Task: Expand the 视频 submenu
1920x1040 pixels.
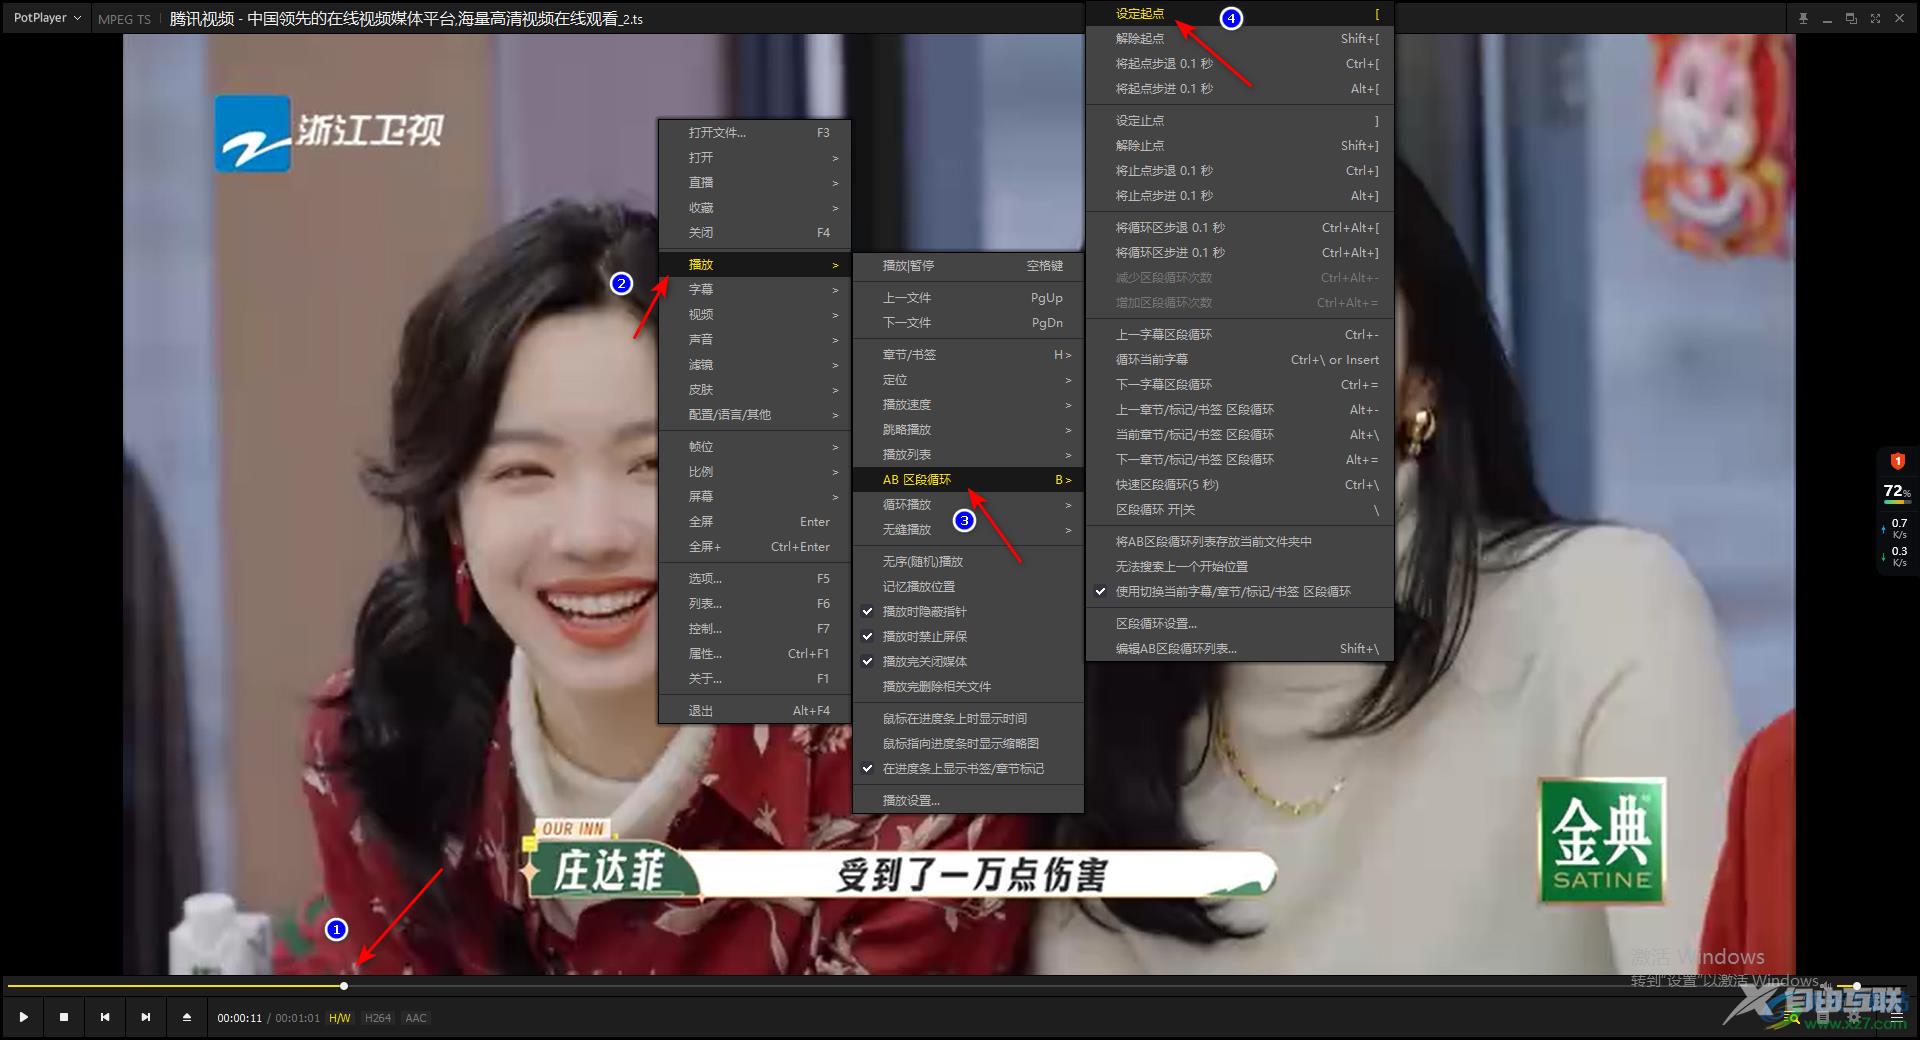Action: [x=754, y=314]
